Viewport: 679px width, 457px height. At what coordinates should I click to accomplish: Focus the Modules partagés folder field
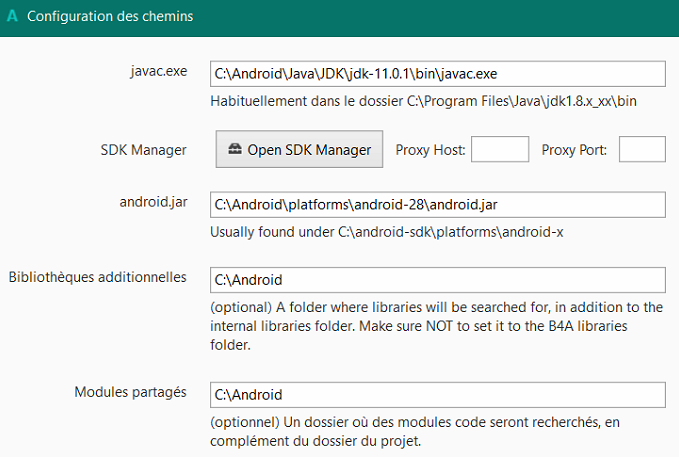(437, 395)
